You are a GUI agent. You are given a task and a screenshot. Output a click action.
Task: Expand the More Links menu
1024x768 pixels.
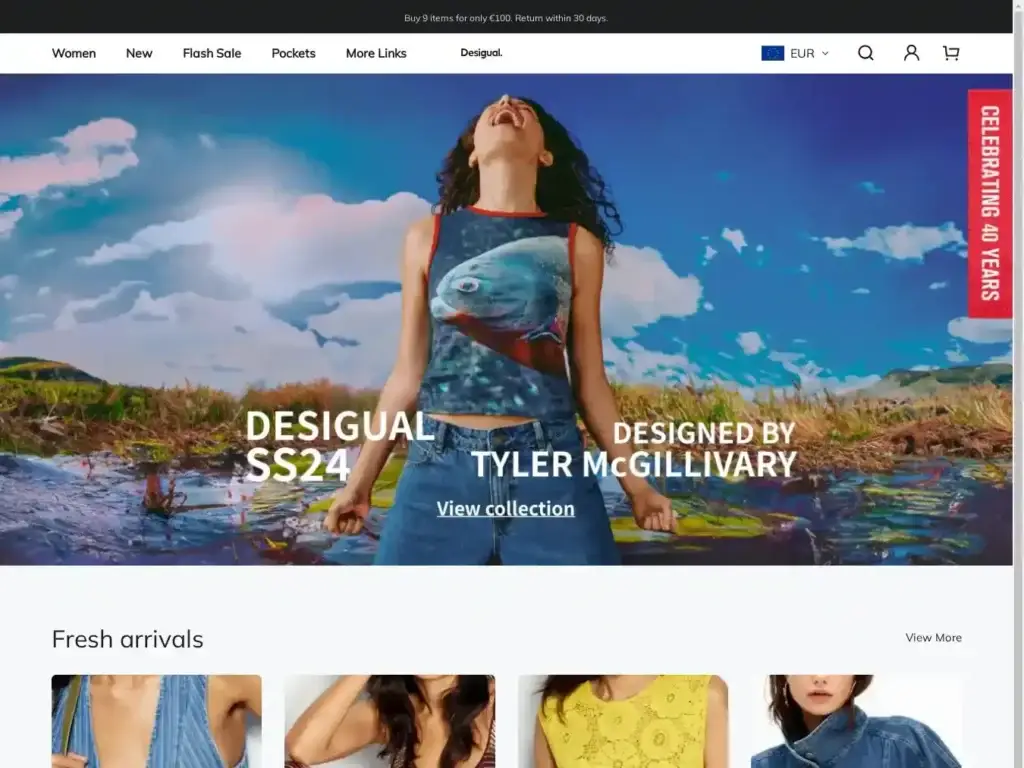pos(377,53)
